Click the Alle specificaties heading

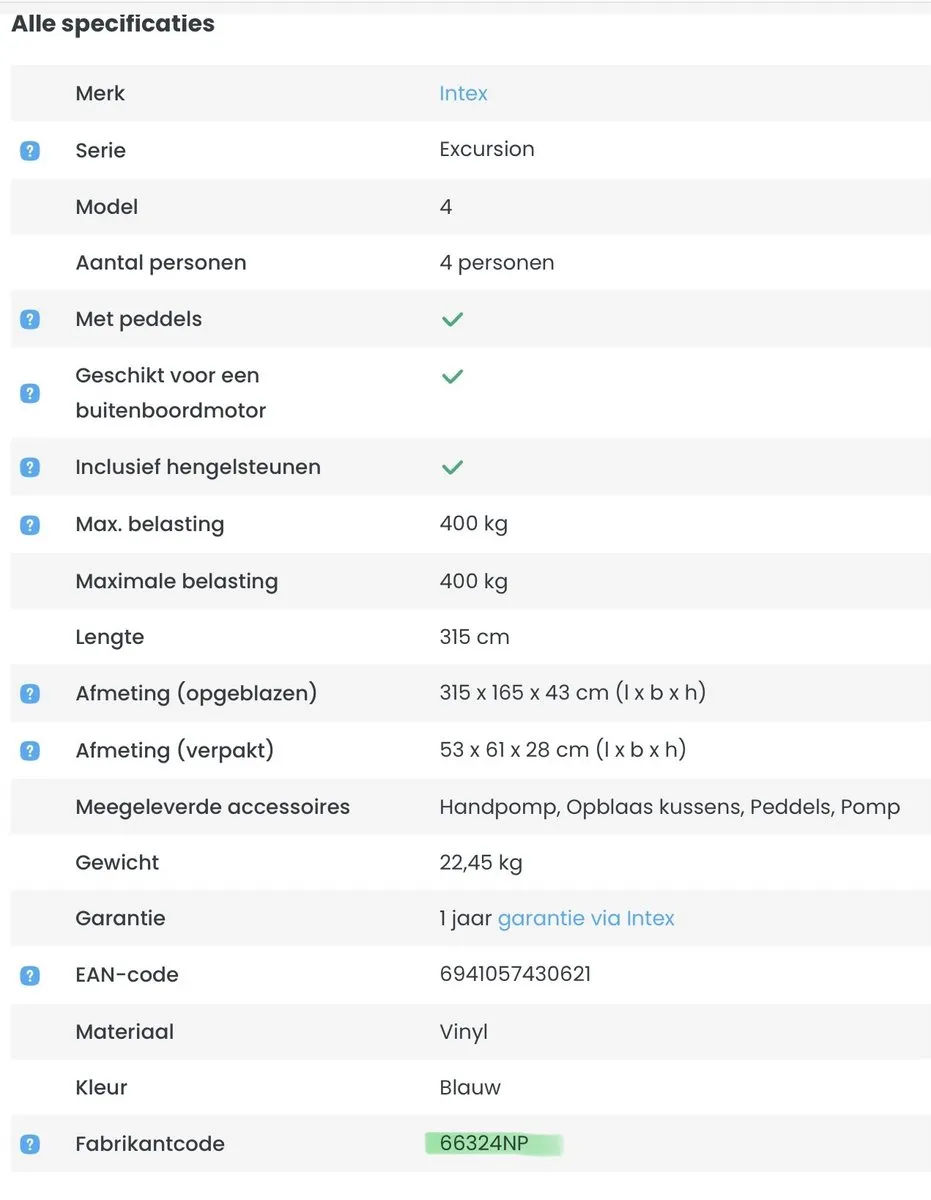tap(113, 24)
